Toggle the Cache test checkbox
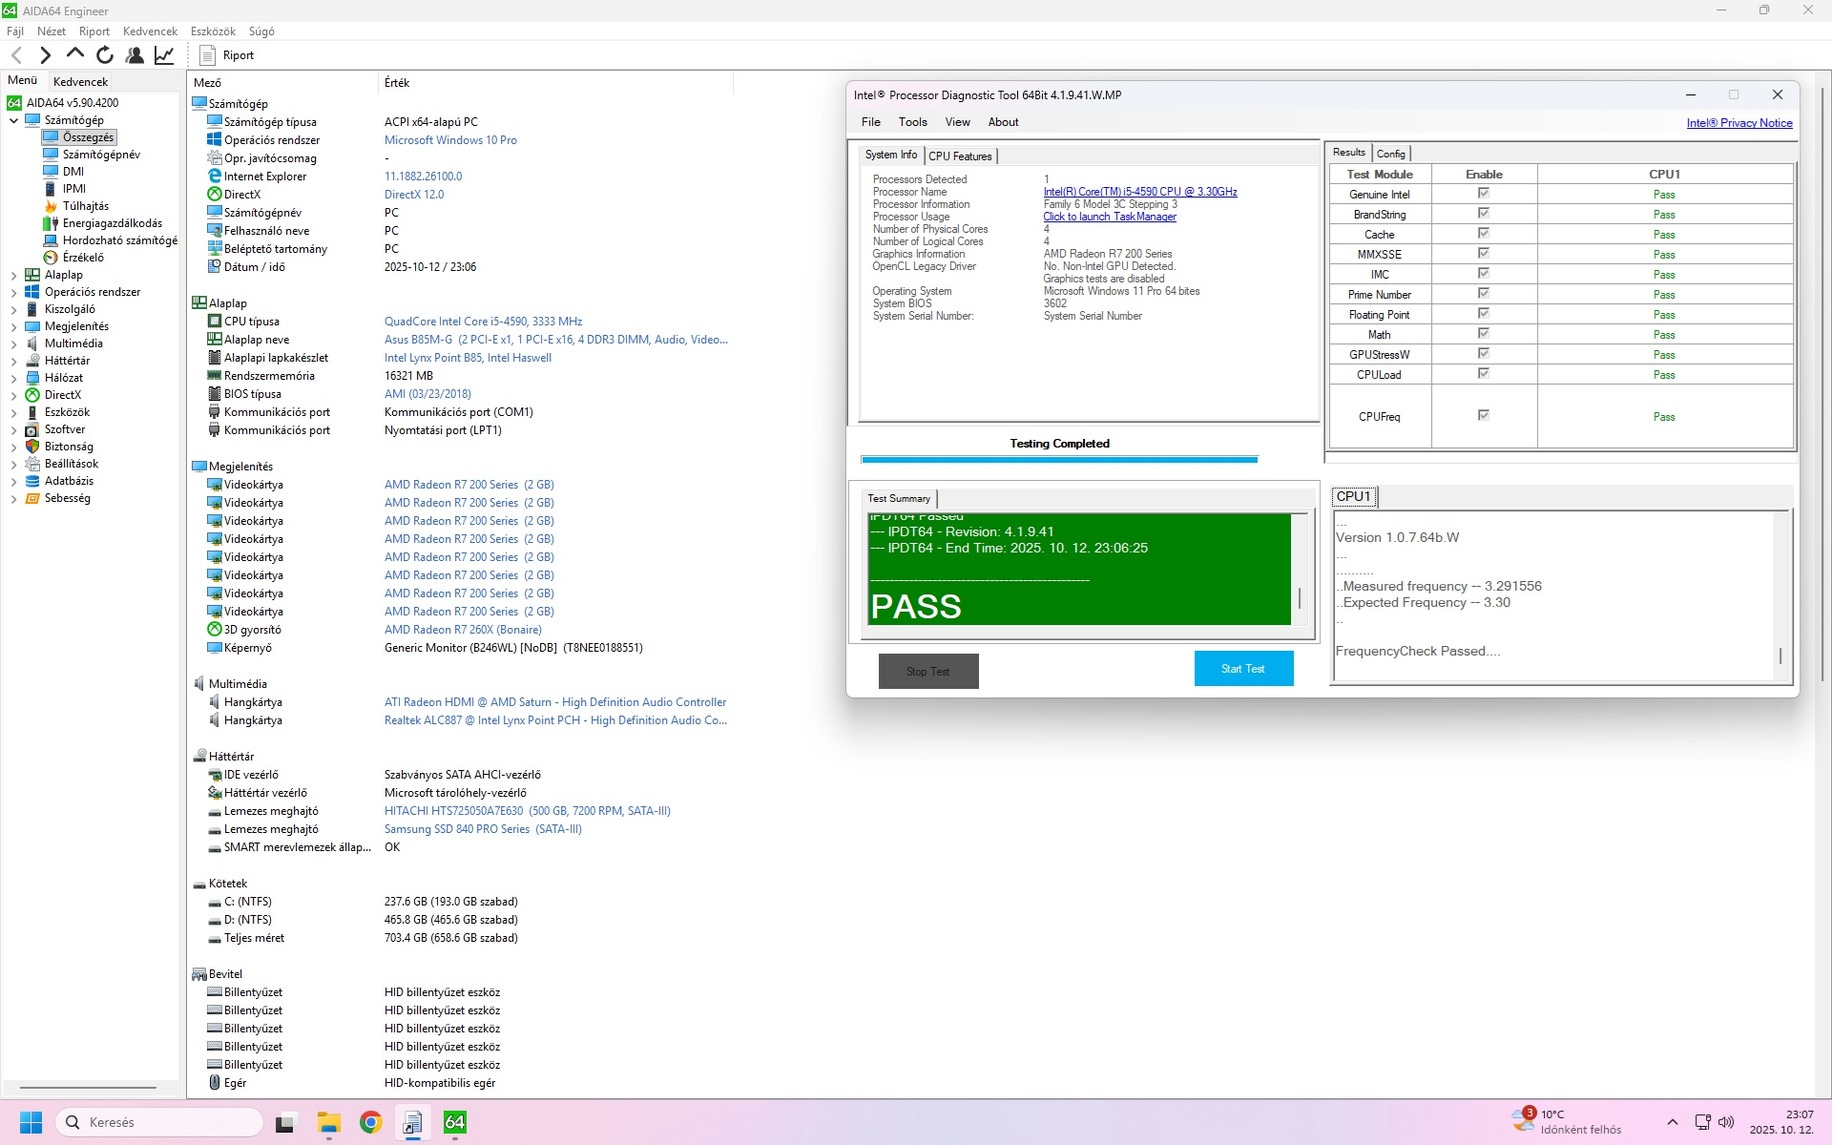Image resolution: width=1832 pixels, height=1145 pixels. (x=1483, y=233)
